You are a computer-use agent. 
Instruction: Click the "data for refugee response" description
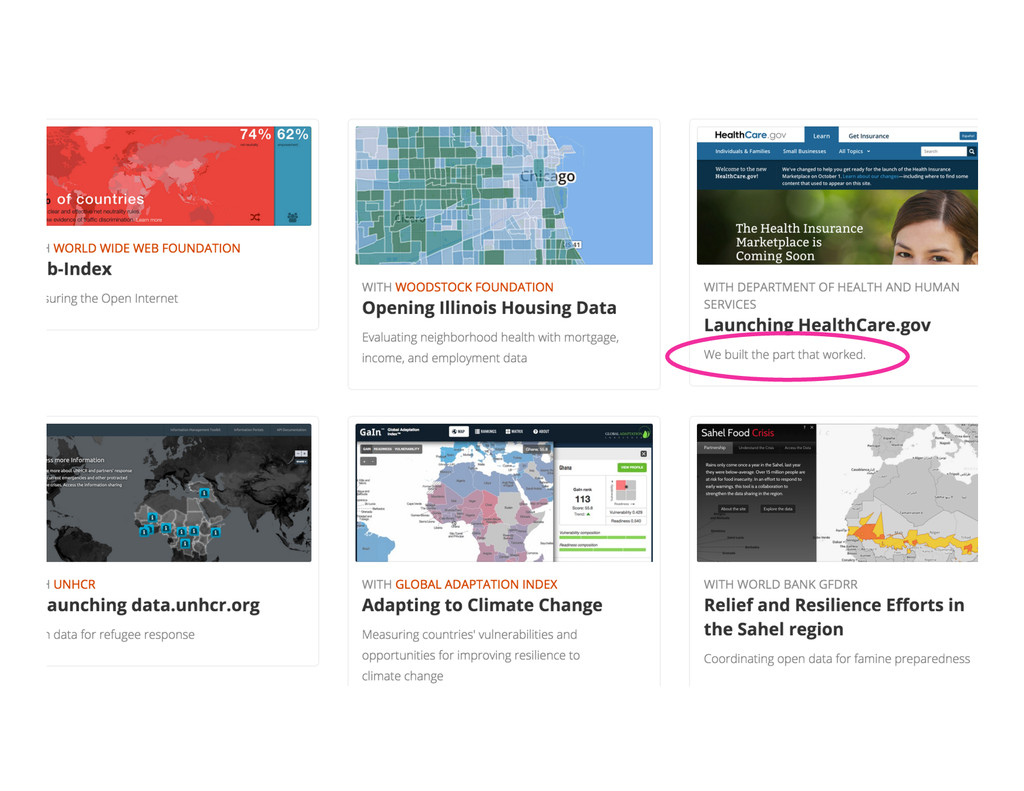(x=121, y=634)
